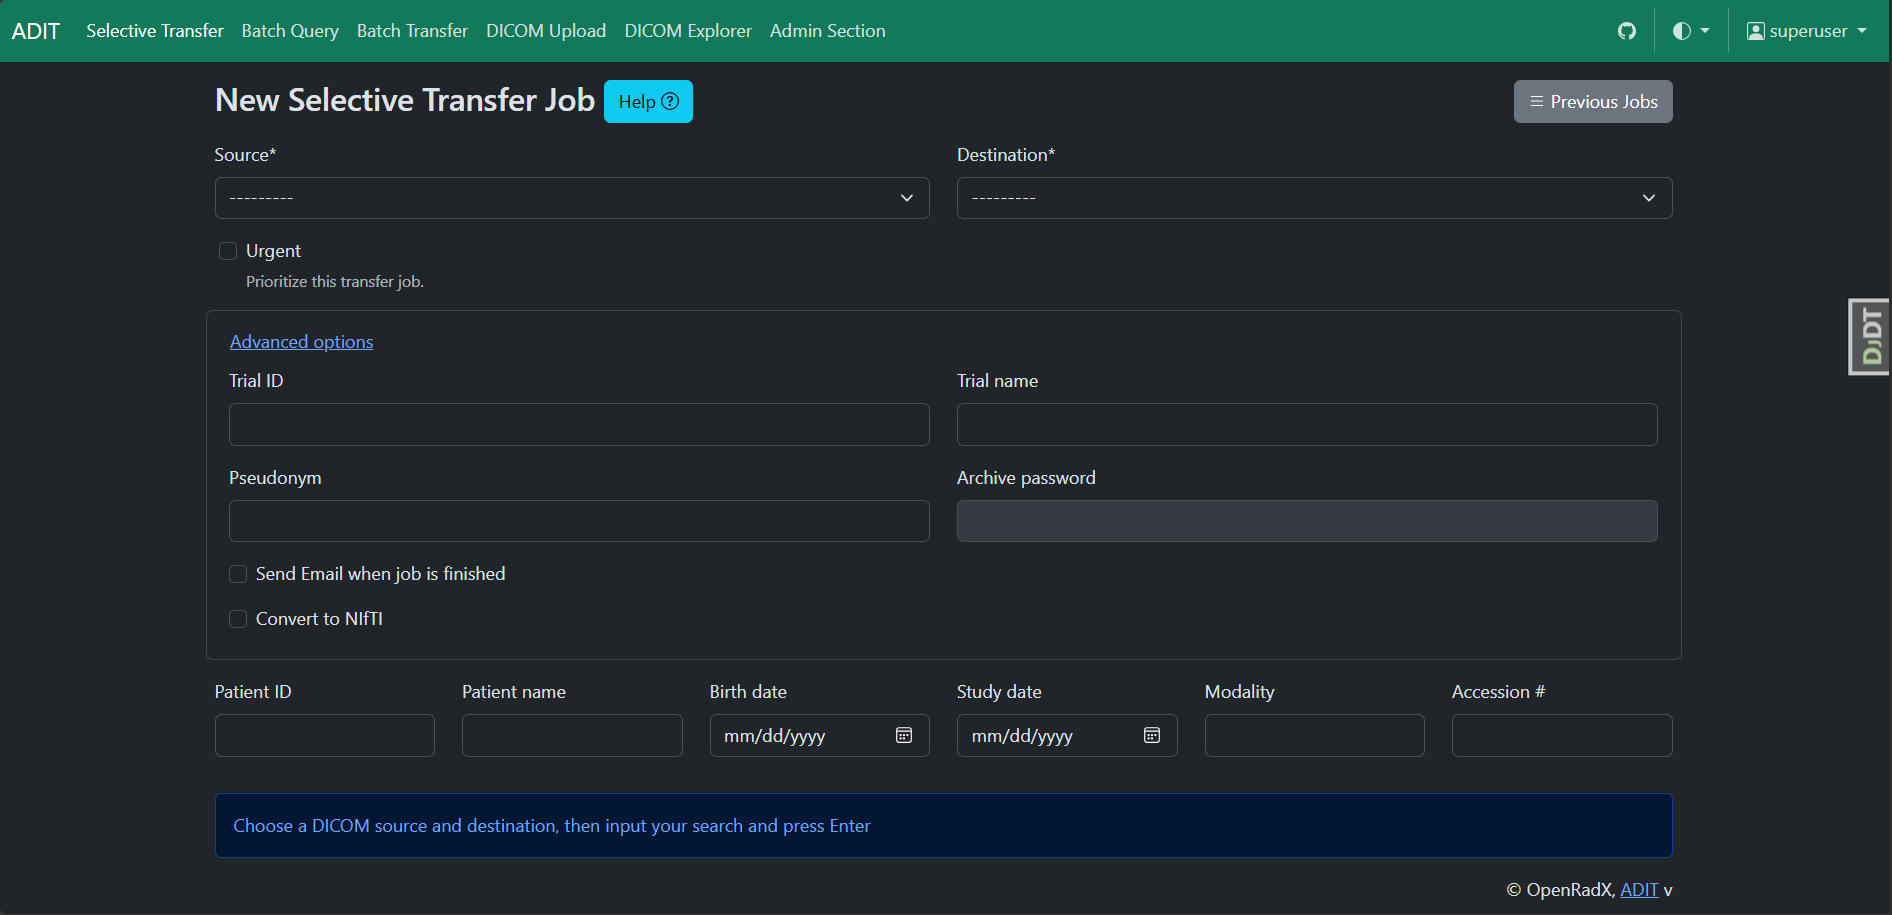Click the superuser avatar icon

[1755, 31]
